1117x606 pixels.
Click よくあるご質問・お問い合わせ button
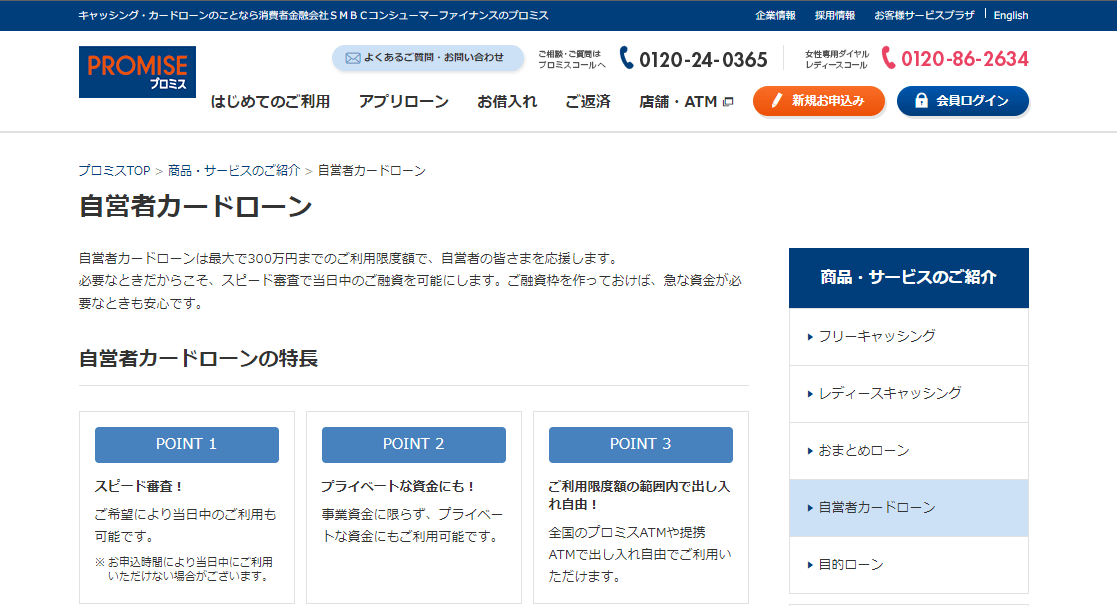[x=427, y=58]
